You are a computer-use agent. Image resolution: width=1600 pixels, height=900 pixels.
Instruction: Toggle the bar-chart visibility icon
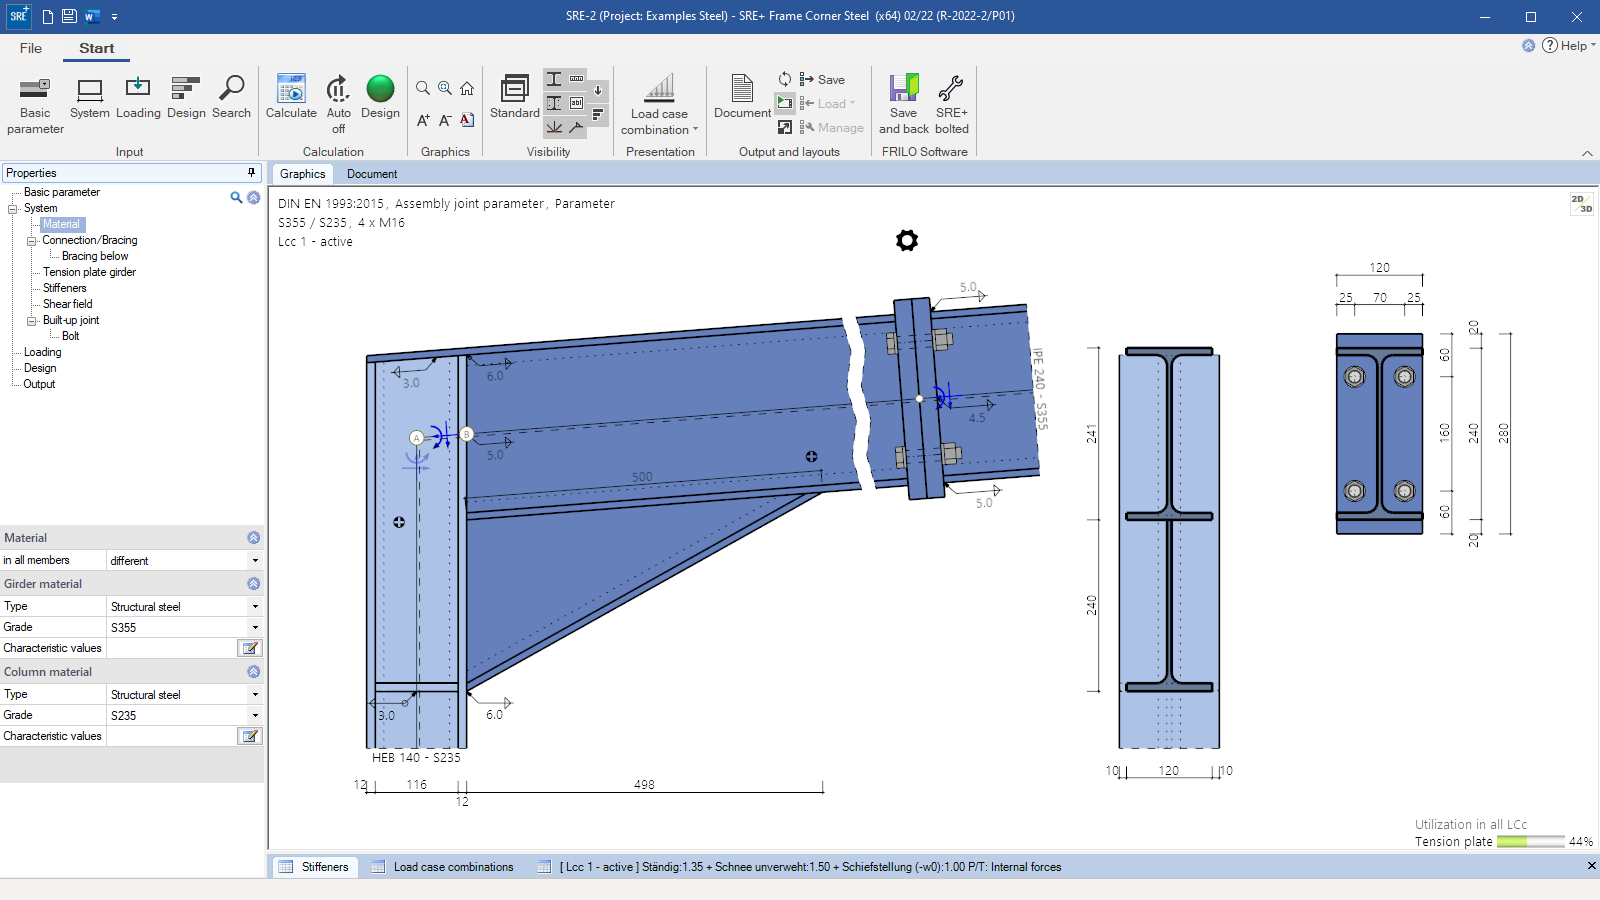pyautogui.click(x=598, y=115)
